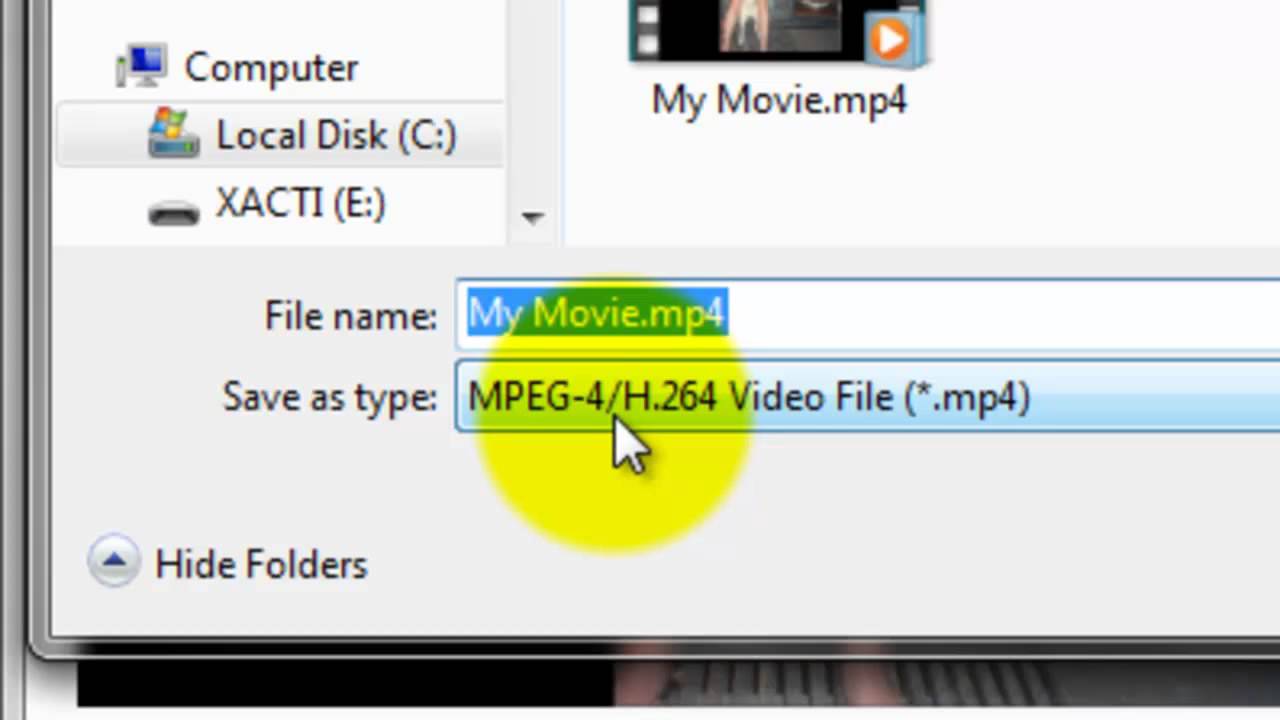The height and width of the screenshot is (720, 1280).
Task: Select the My Movie.mp4 video thumbnail
Action: tap(777, 30)
